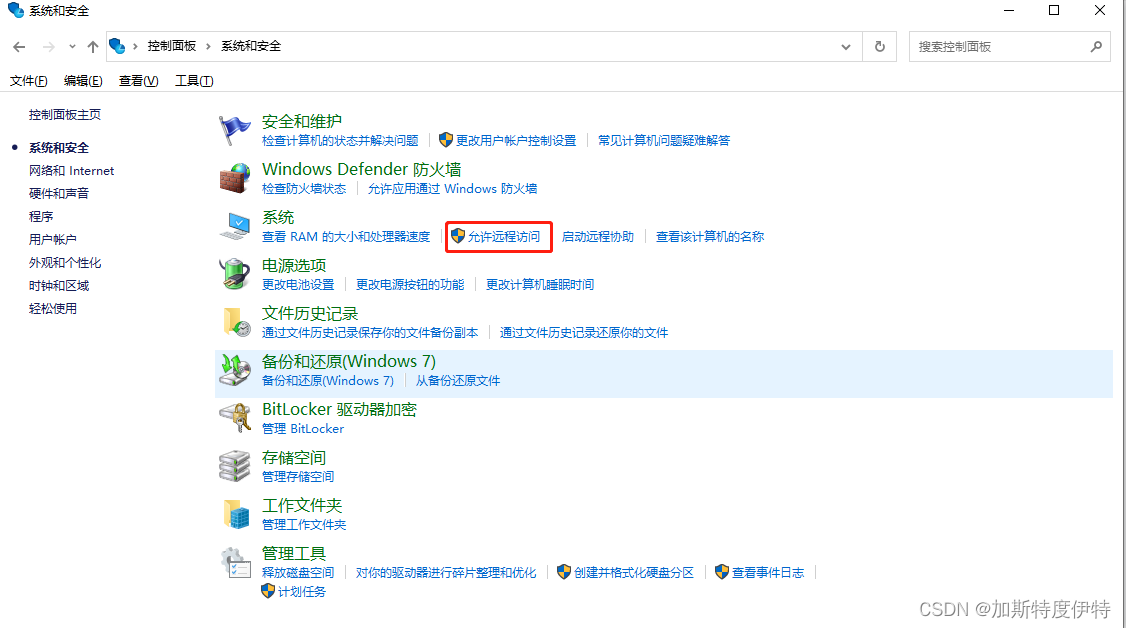Open the 安全和维护 heading

click(302, 121)
